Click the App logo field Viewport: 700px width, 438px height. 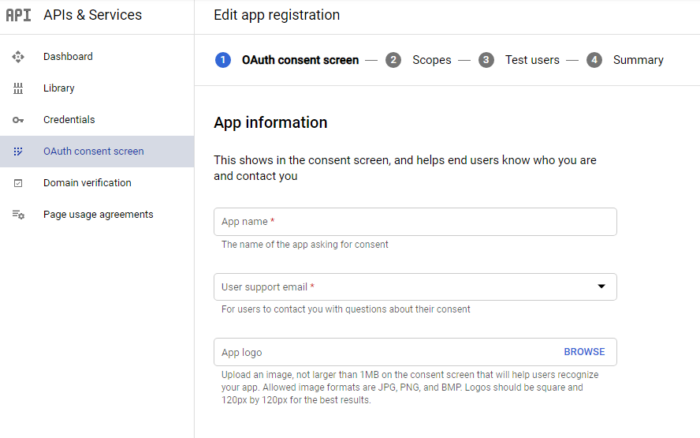point(415,352)
